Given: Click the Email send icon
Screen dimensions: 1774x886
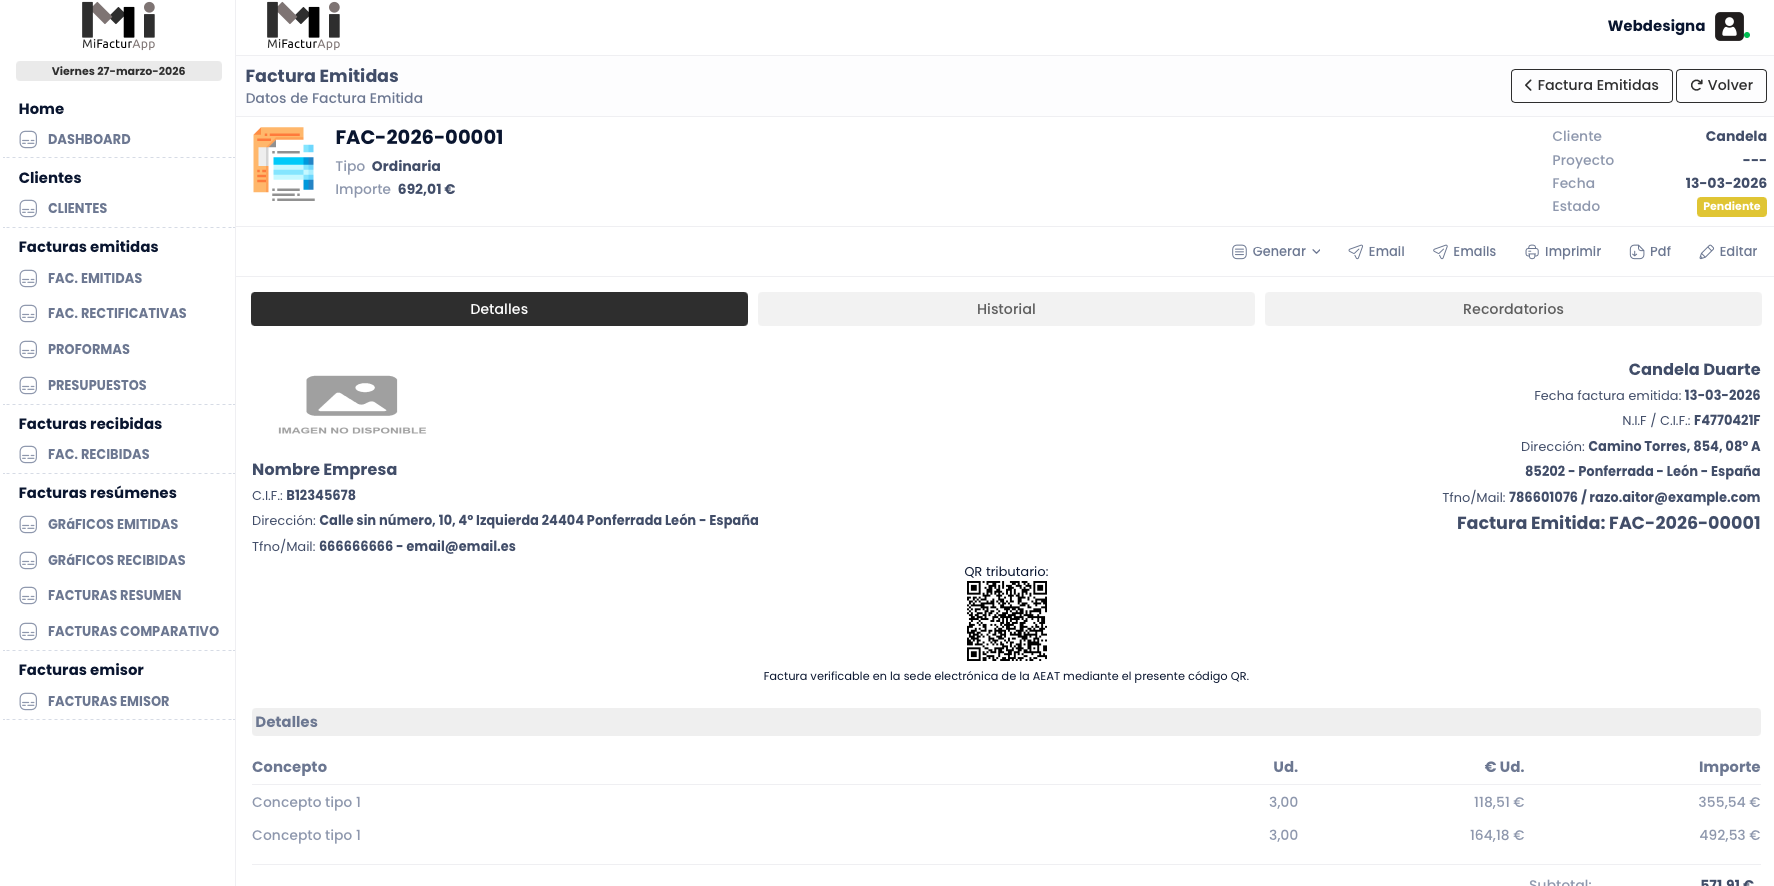Looking at the screenshot, I should pos(1355,252).
